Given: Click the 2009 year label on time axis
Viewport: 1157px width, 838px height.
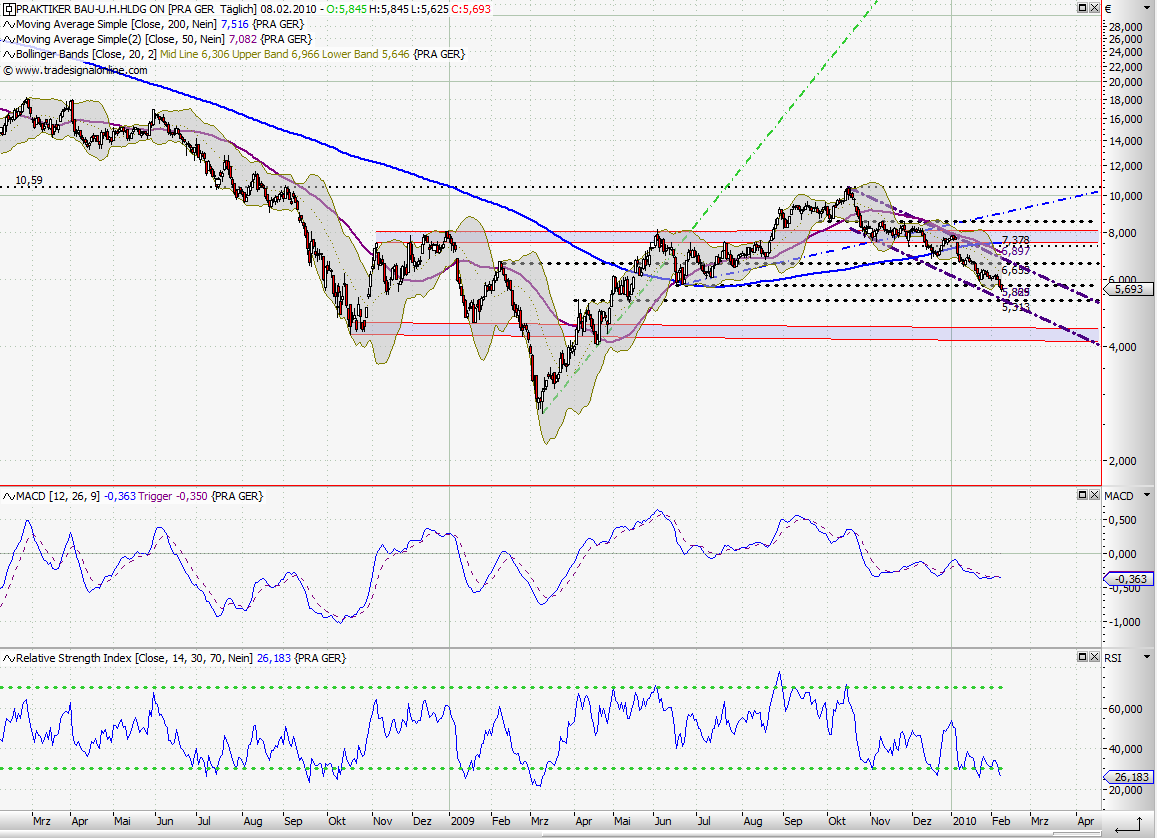Looking at the screenshot, I should click(463, 821).
